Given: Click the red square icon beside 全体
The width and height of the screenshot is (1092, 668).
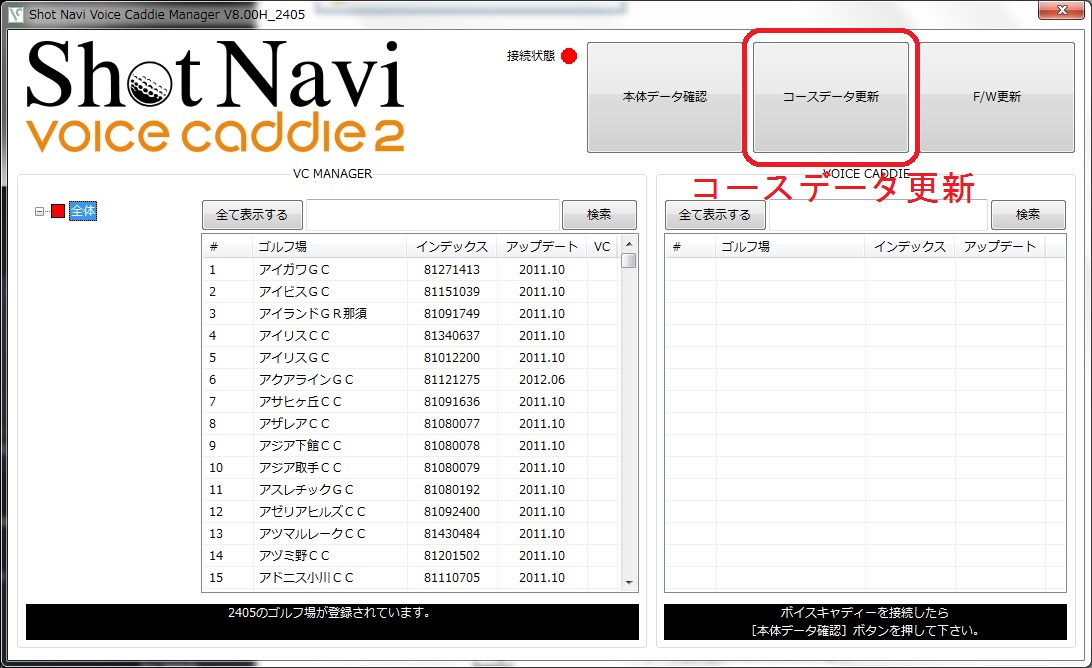Looking at the screenshot, I should click(58, 211).
